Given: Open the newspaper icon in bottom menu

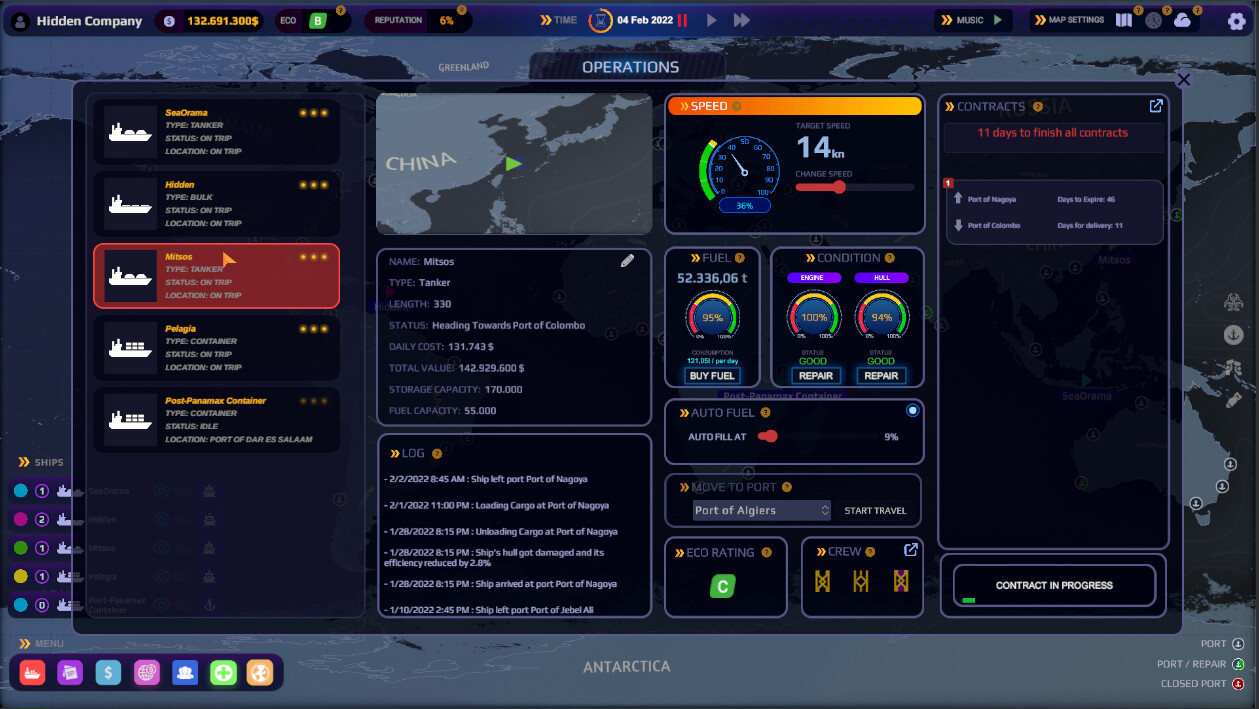Looking at the screenshot, I should tap(70, 673).
